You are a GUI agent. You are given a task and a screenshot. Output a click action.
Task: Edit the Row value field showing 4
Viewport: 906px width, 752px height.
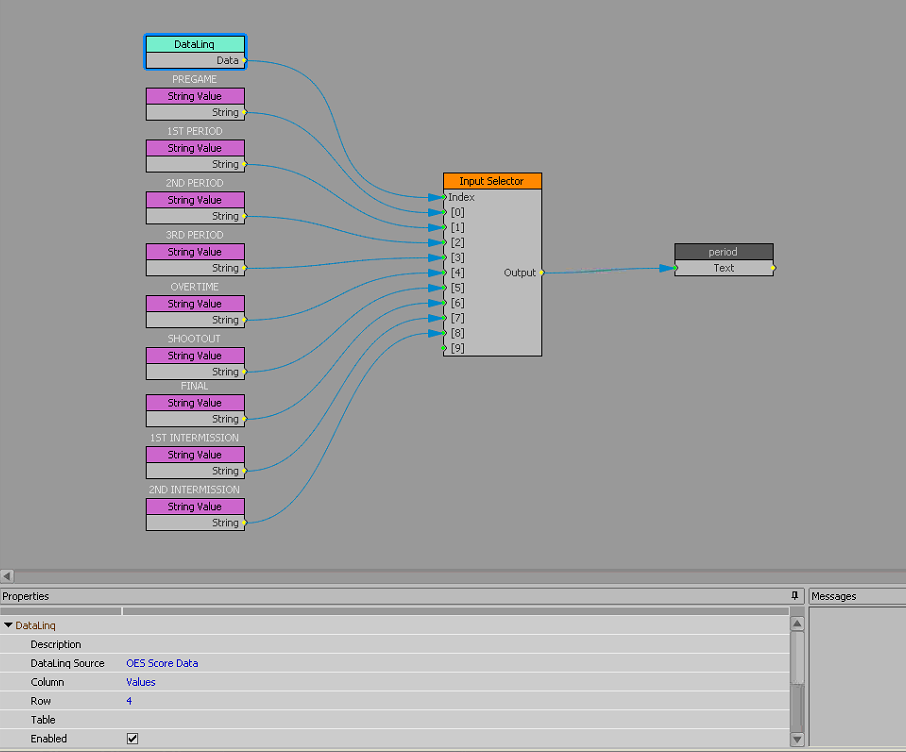129,701
